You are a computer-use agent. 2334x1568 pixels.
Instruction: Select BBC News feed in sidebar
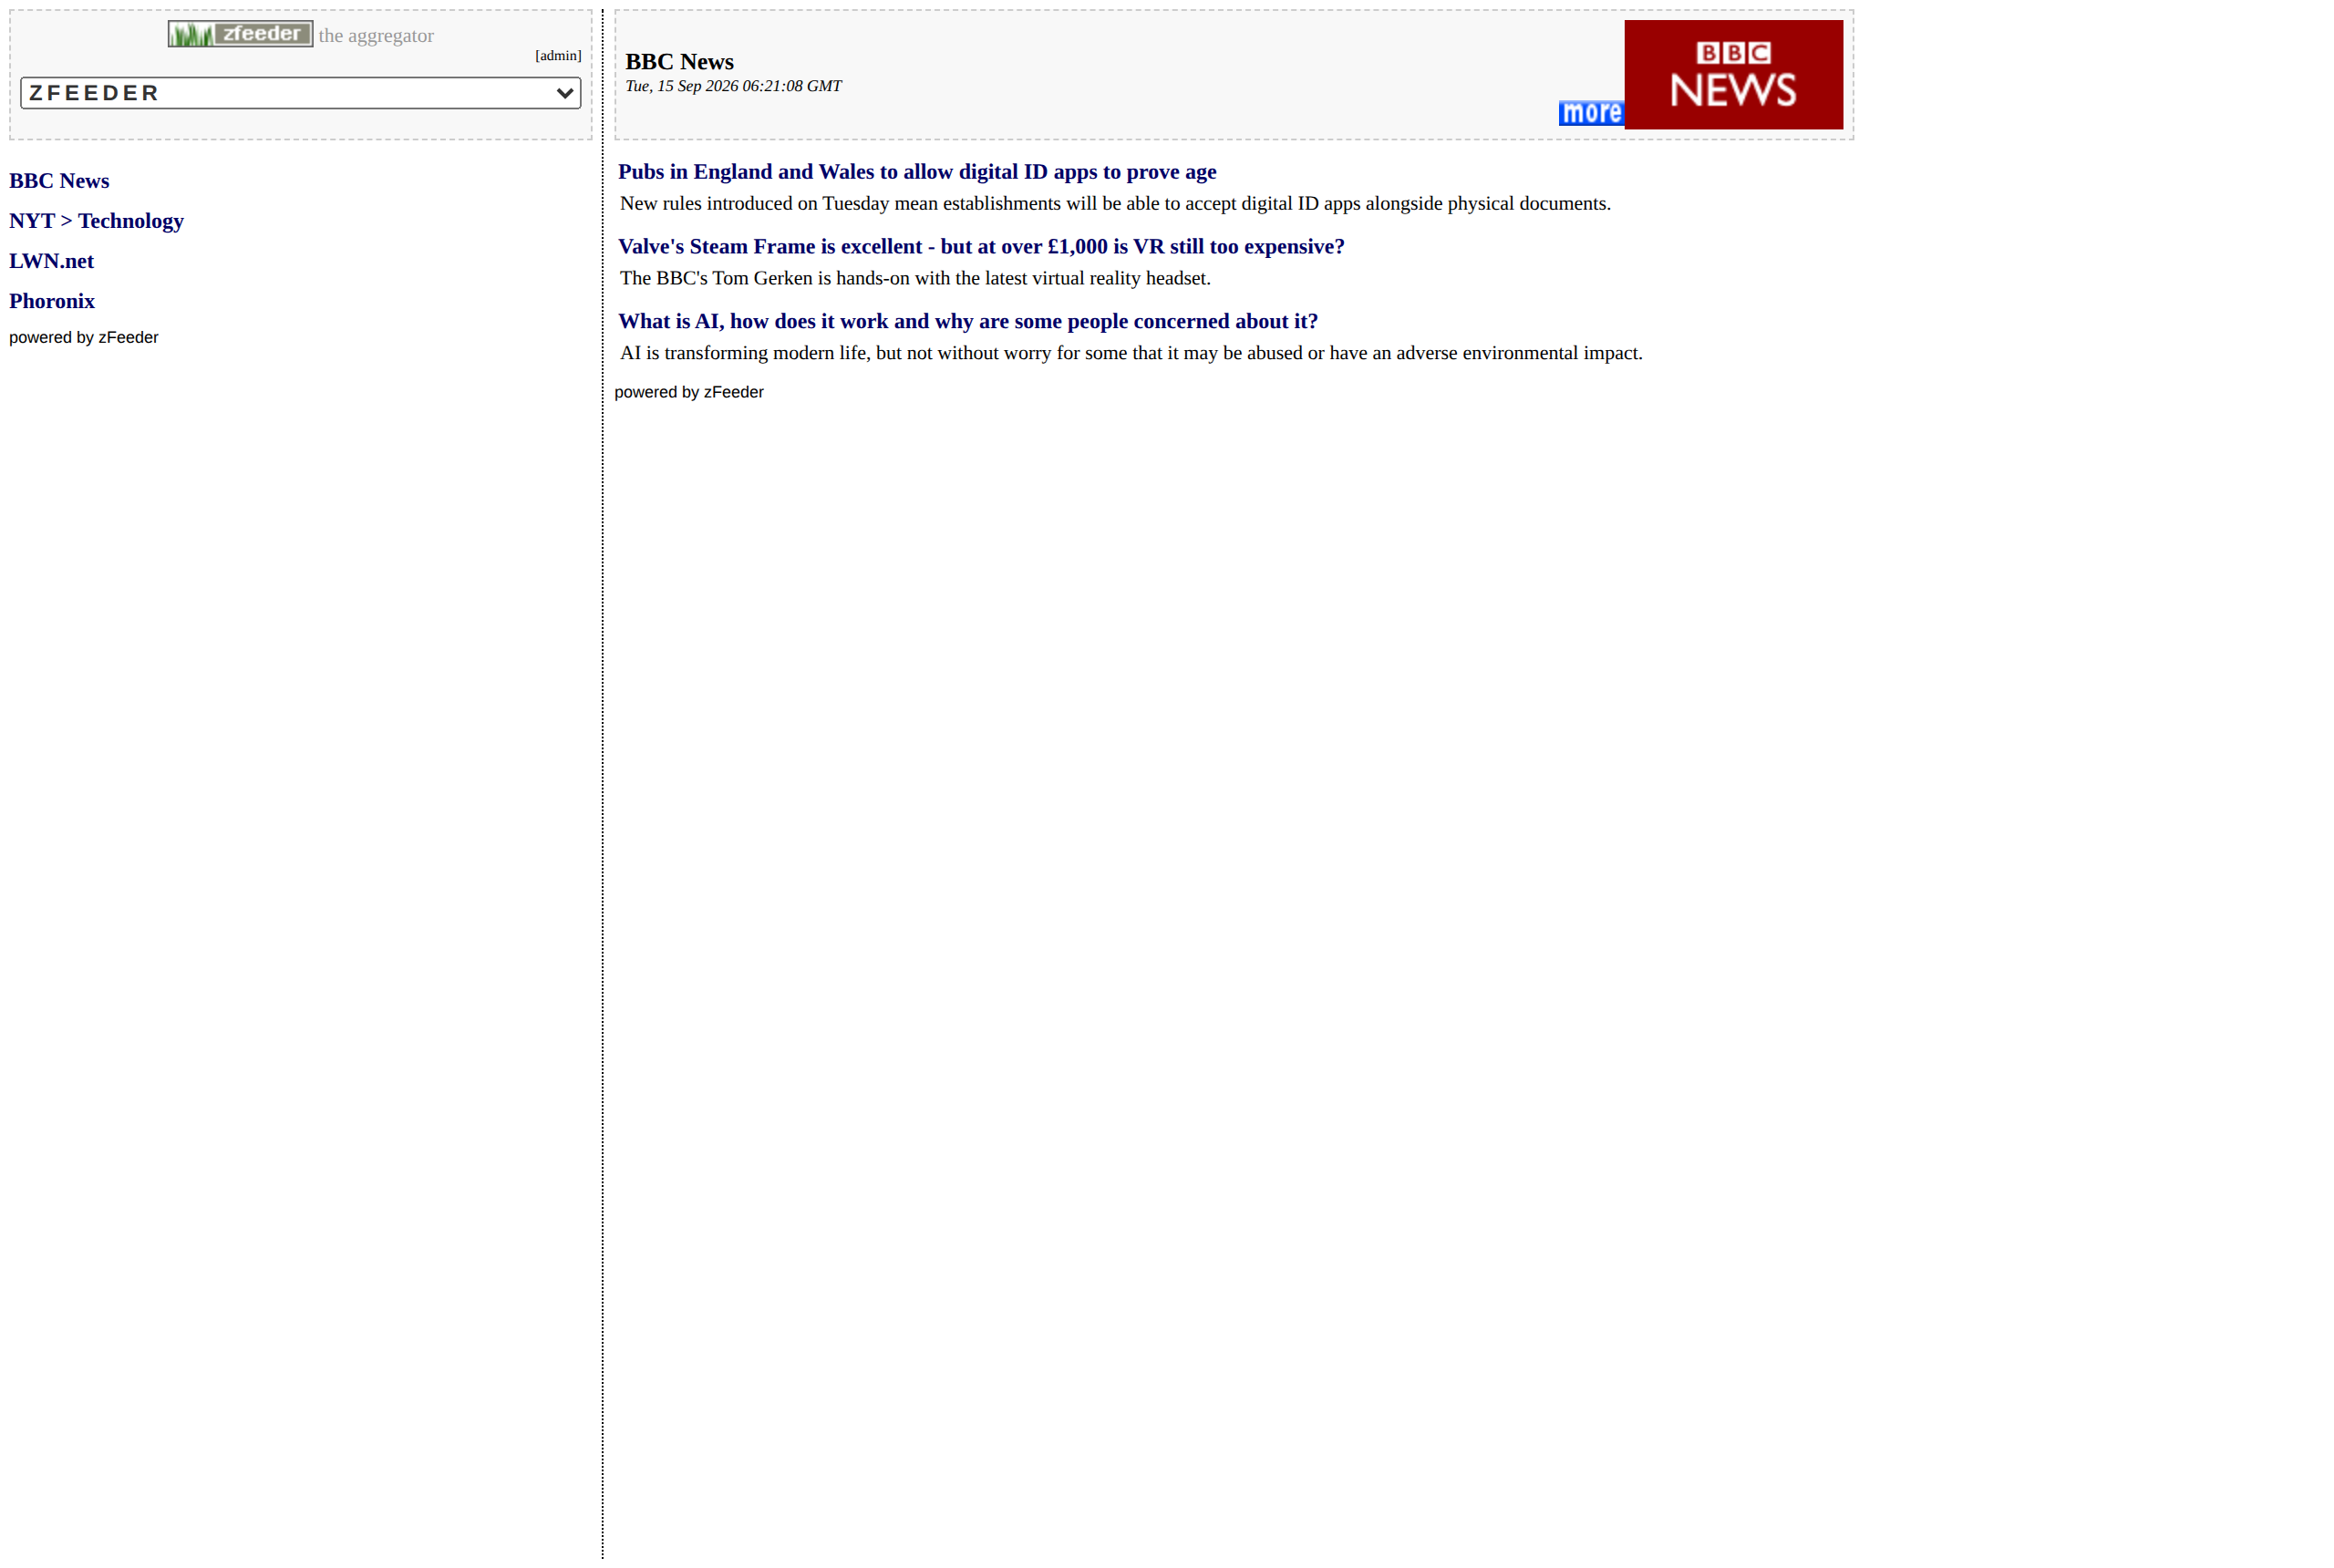59,181
